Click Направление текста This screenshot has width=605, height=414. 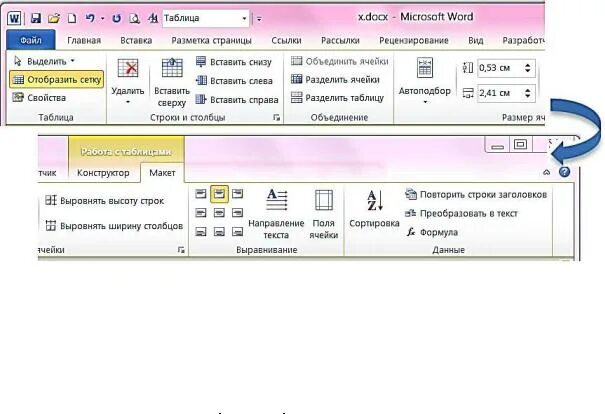point(276,214)
